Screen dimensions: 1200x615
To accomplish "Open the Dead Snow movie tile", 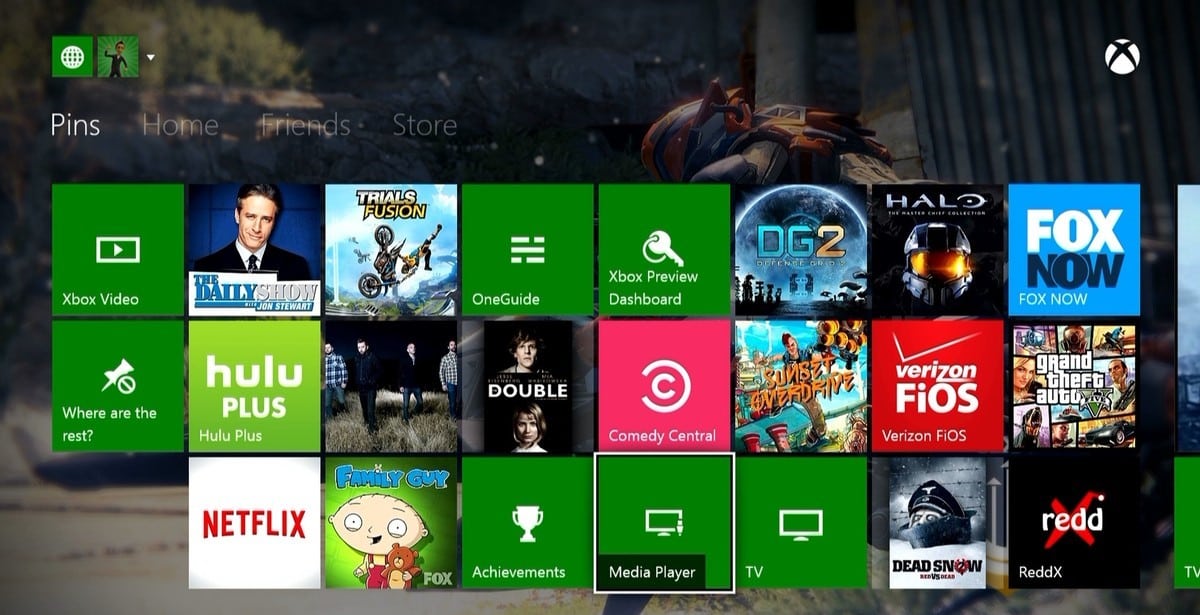I will [x=937, y=523].
